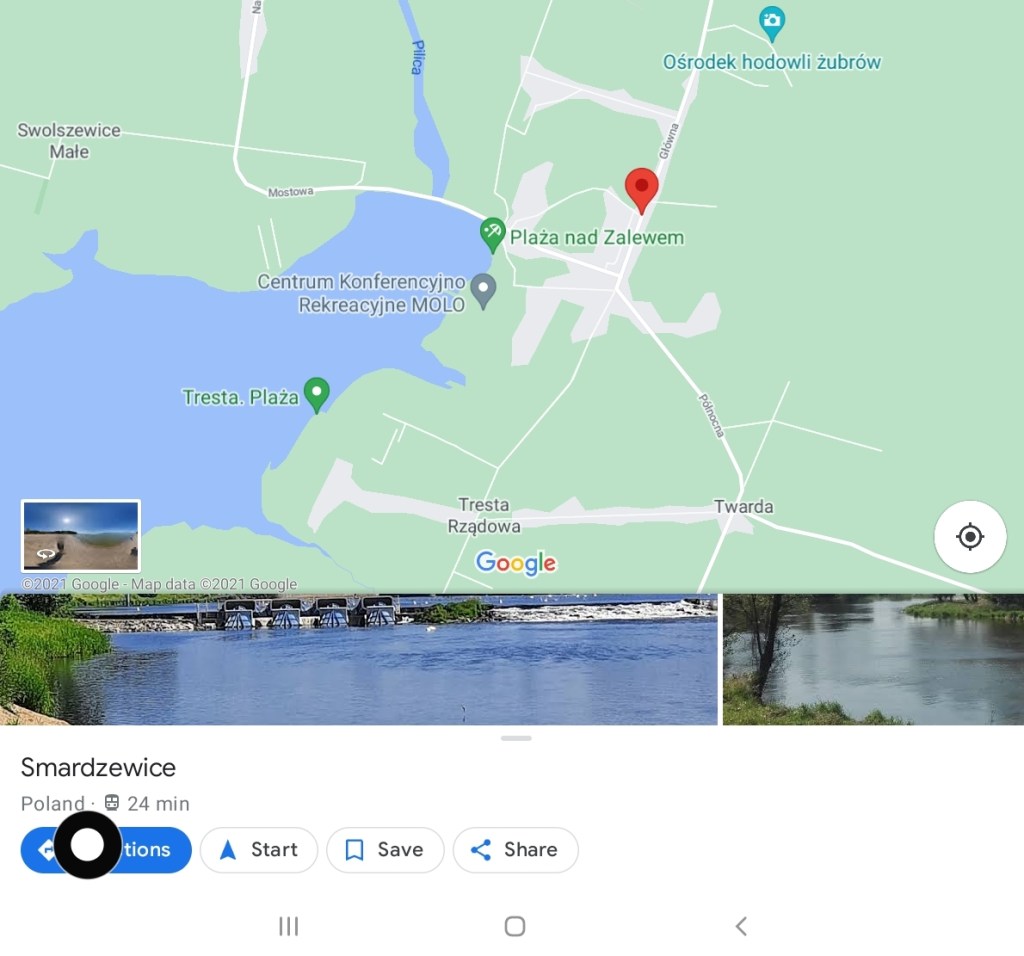Tap the red Smardzewice location pin
Screen dimensions: 1024x956
pyautogui.click(x=641, y=189)
